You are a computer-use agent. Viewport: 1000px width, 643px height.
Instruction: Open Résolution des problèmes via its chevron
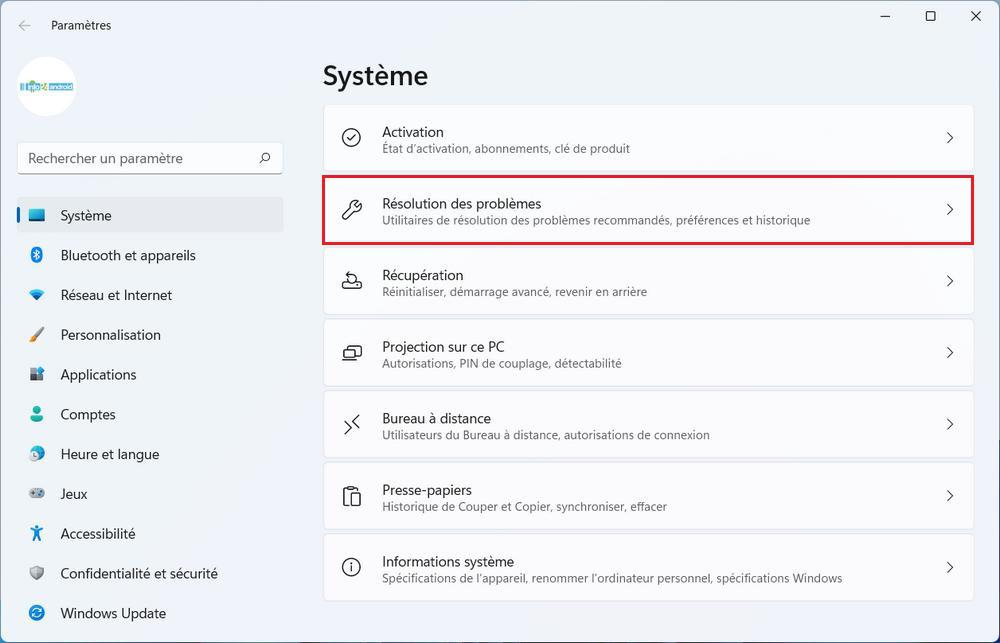click(x=950, y=209)
